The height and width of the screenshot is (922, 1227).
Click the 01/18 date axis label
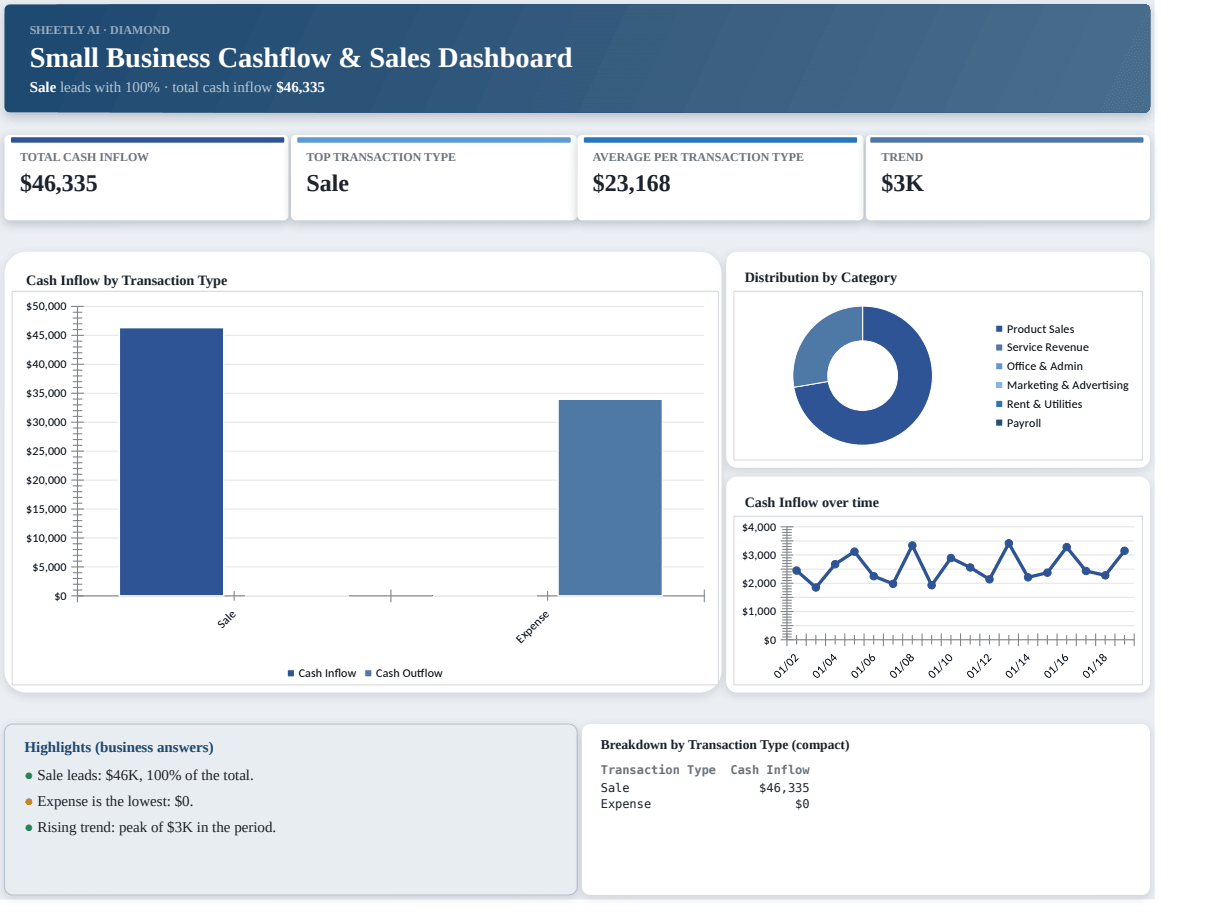[x=1095, y=666]
